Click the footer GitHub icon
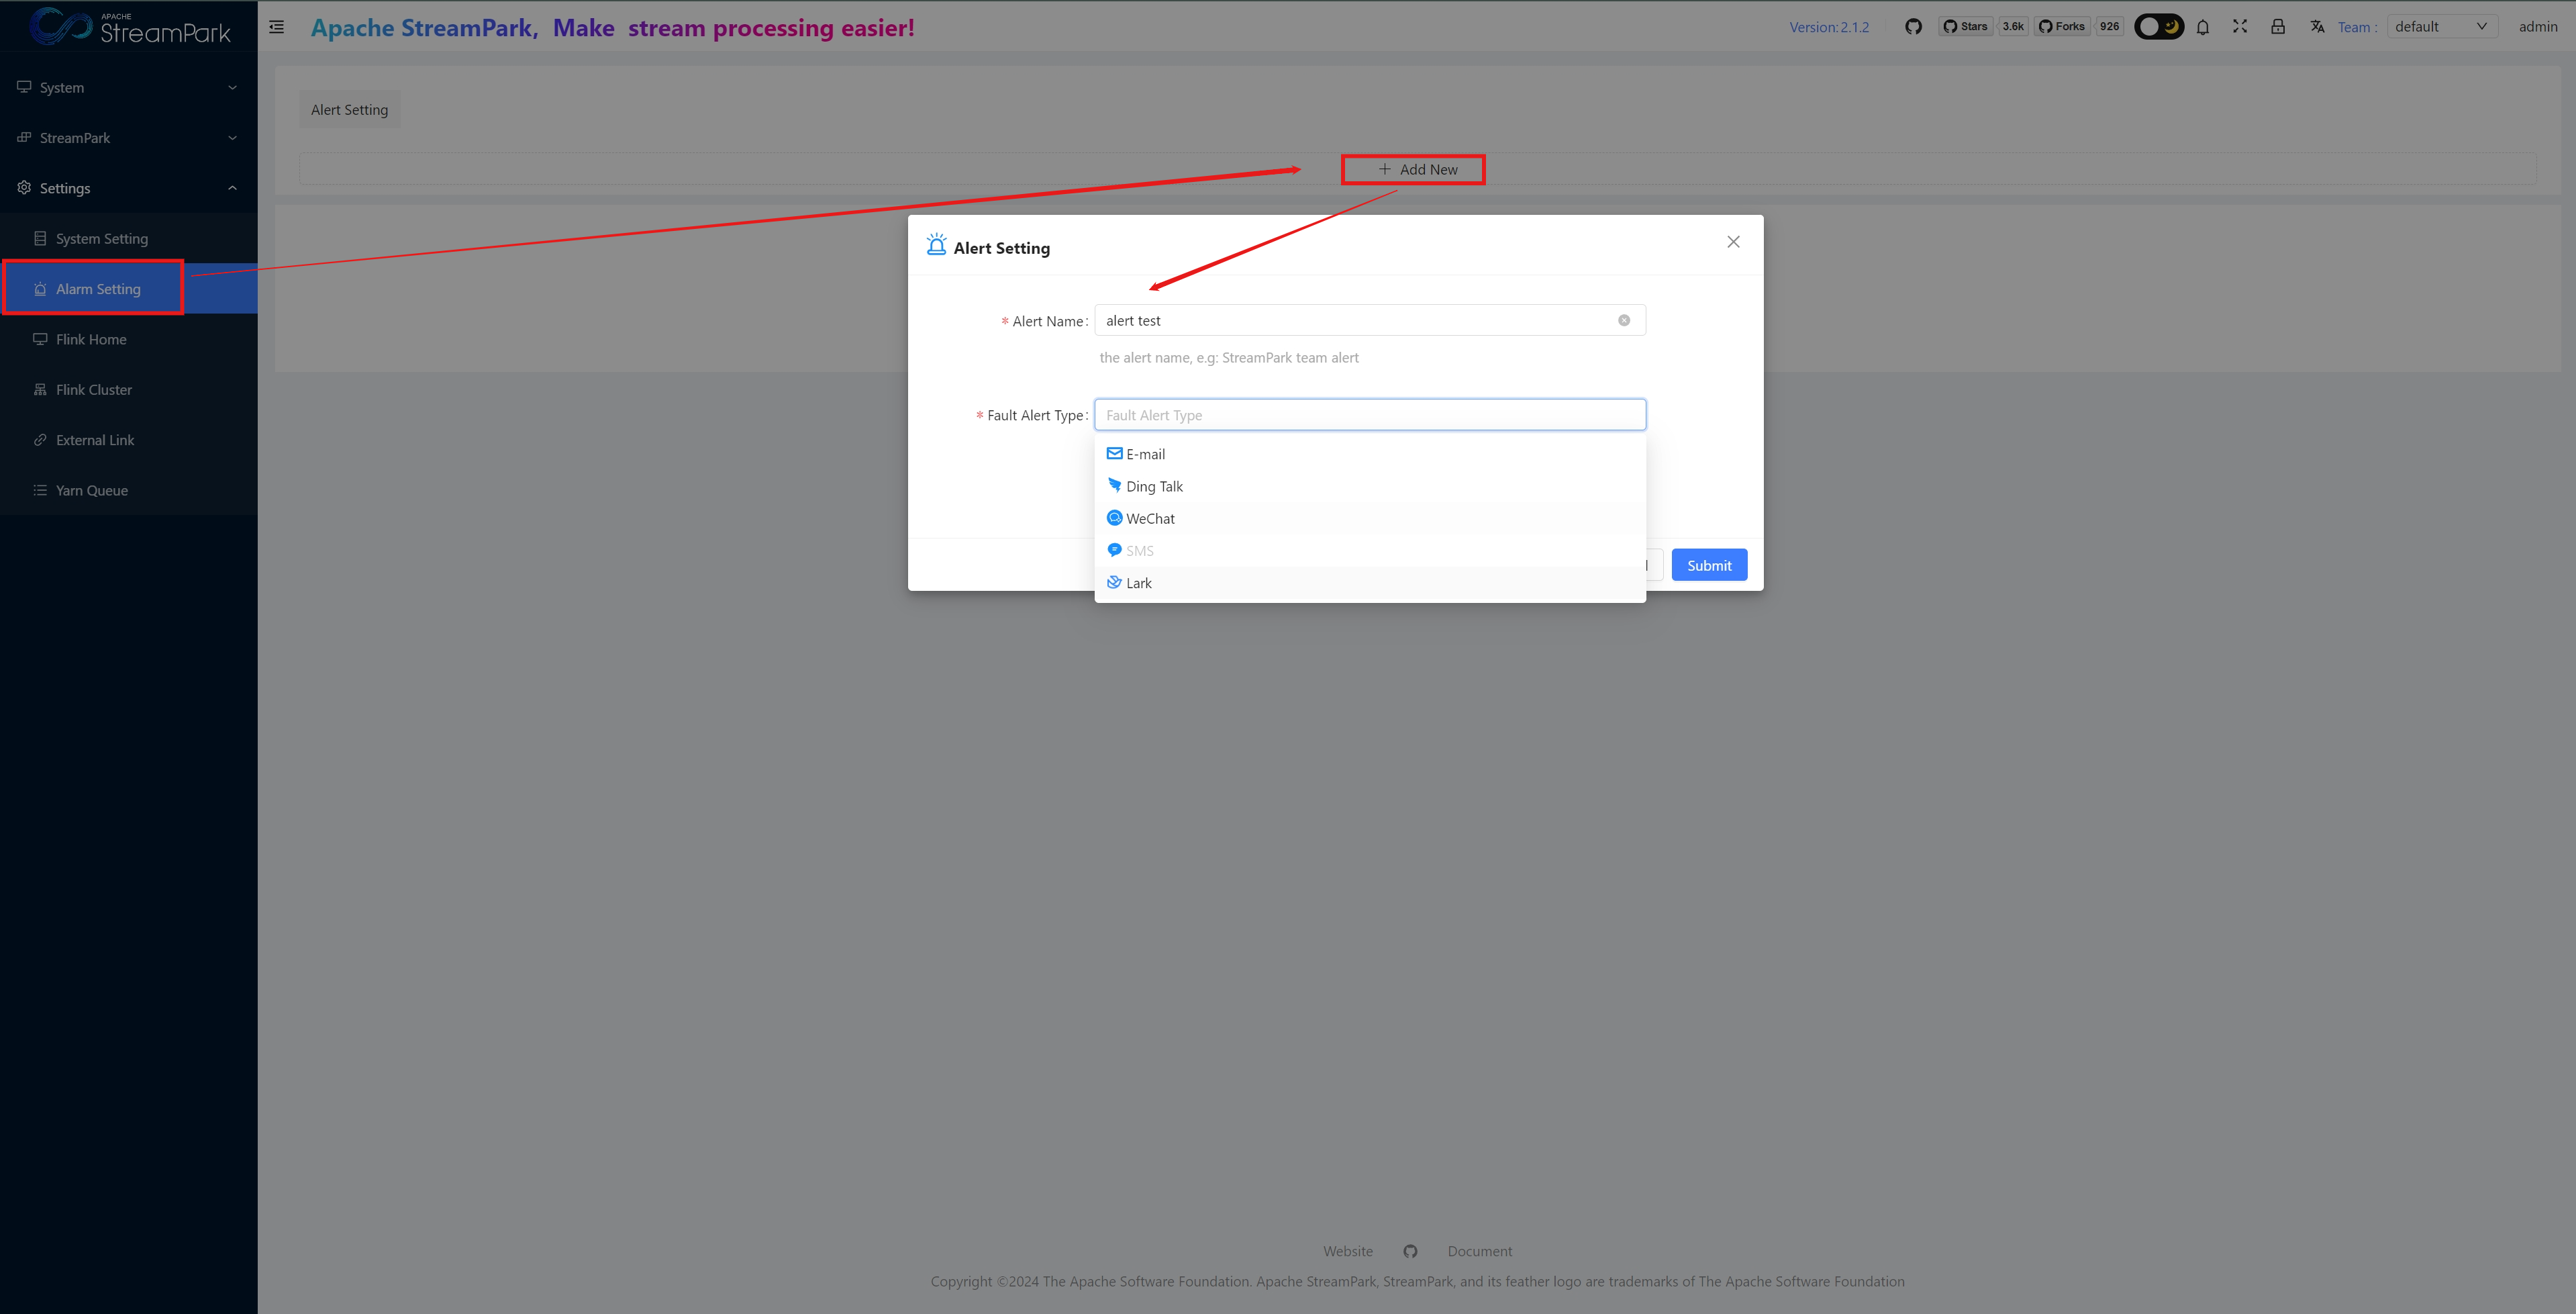The height and width of the screenshot is (1314, 2576). pos(1410,1251)
